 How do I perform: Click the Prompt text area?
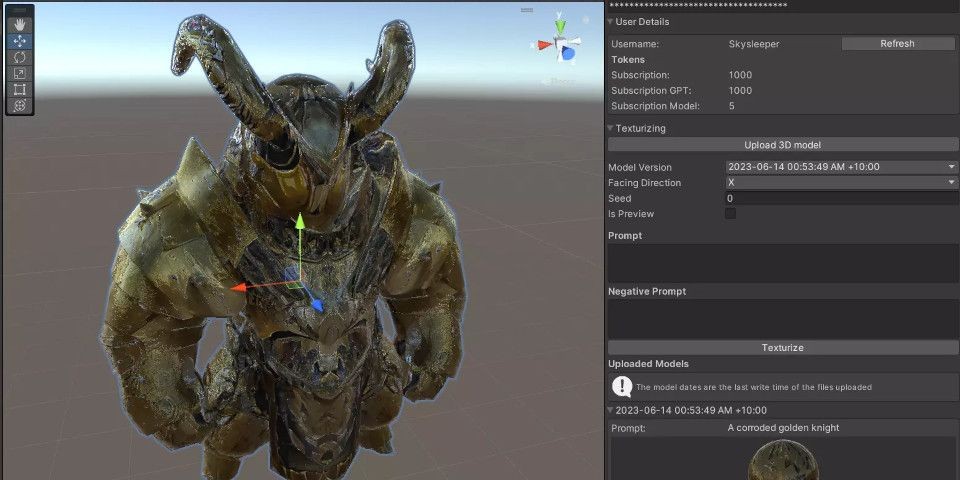(x=782, y=263)
